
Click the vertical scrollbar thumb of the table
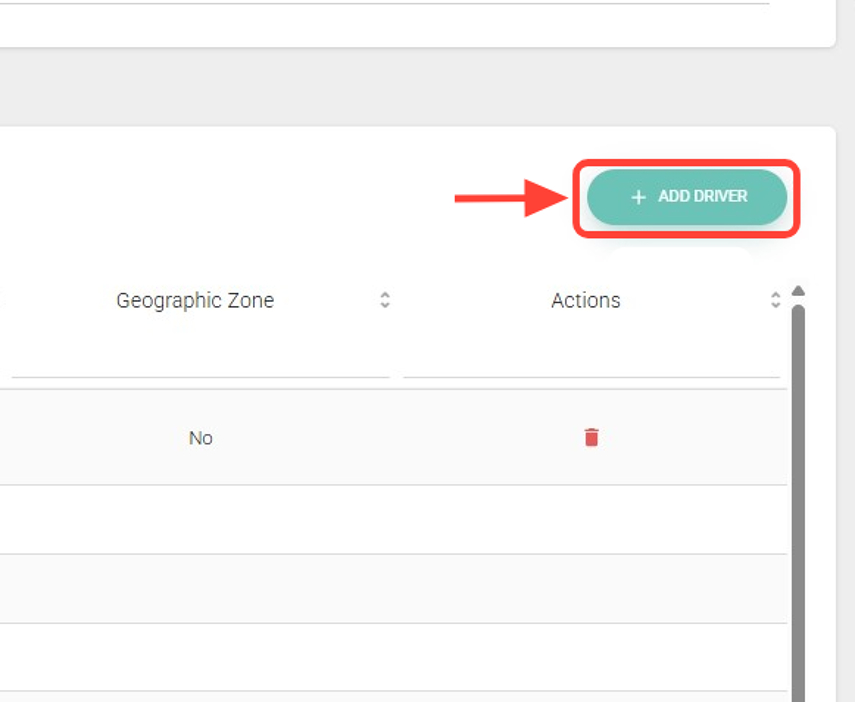pyautogui.click(x=798, y=500)
